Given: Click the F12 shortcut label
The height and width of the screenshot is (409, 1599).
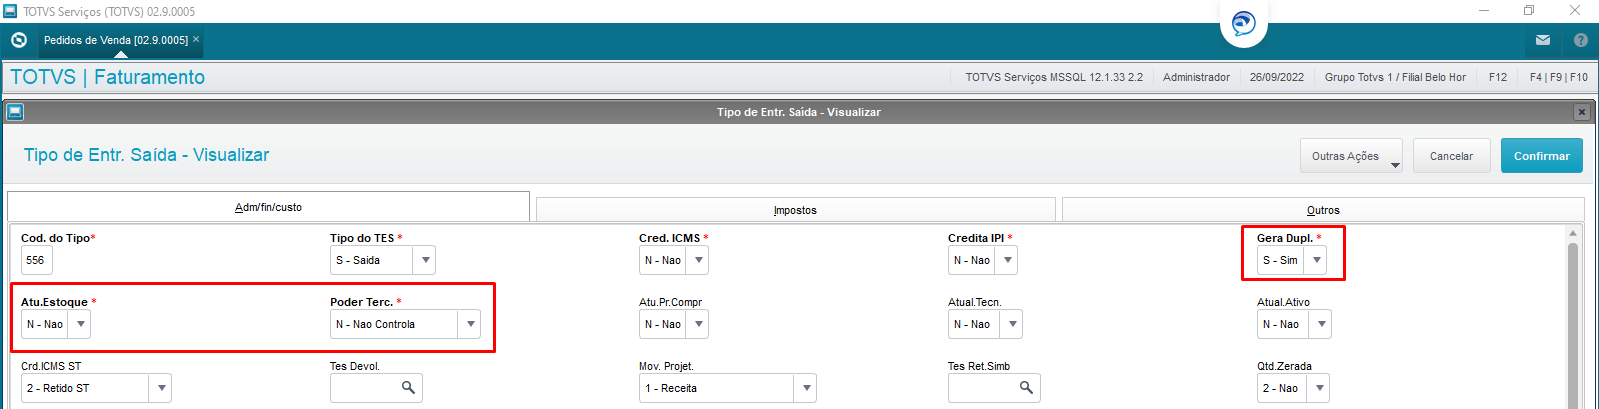Looking at the screenshot, I should click(1497, 77).
